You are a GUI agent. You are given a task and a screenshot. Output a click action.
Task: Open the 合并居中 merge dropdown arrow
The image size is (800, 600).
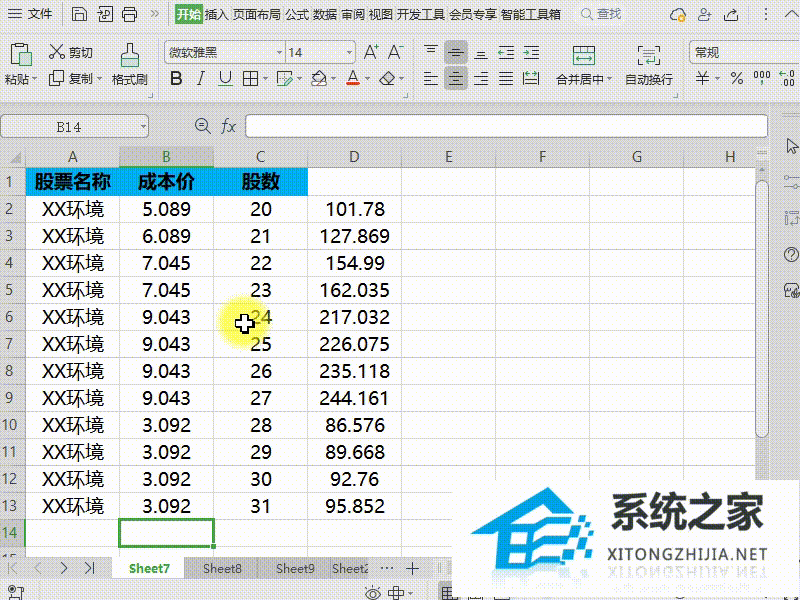(610, 78)
